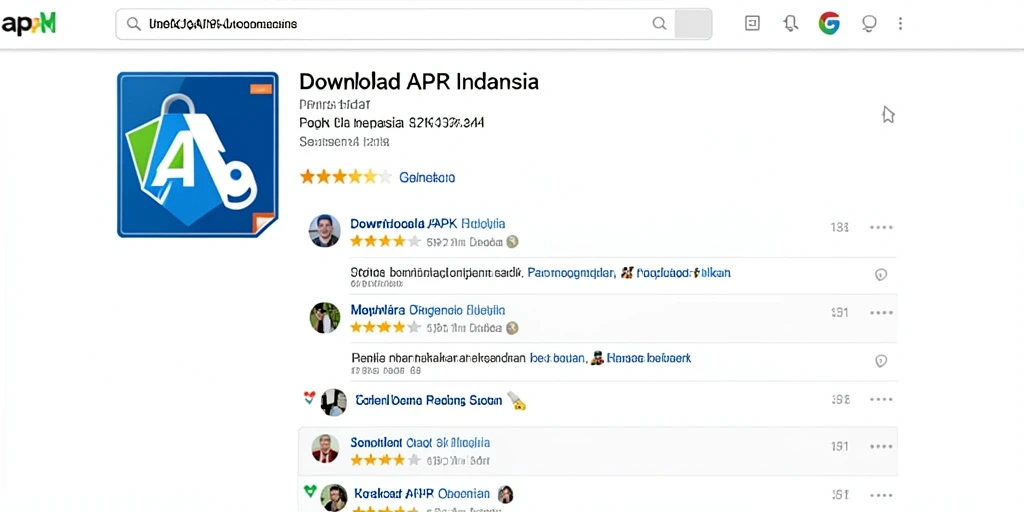Click the round badge in the Mophlara review's meta line
Screen dimensions: 1024x512
click(x=513, y=328)
